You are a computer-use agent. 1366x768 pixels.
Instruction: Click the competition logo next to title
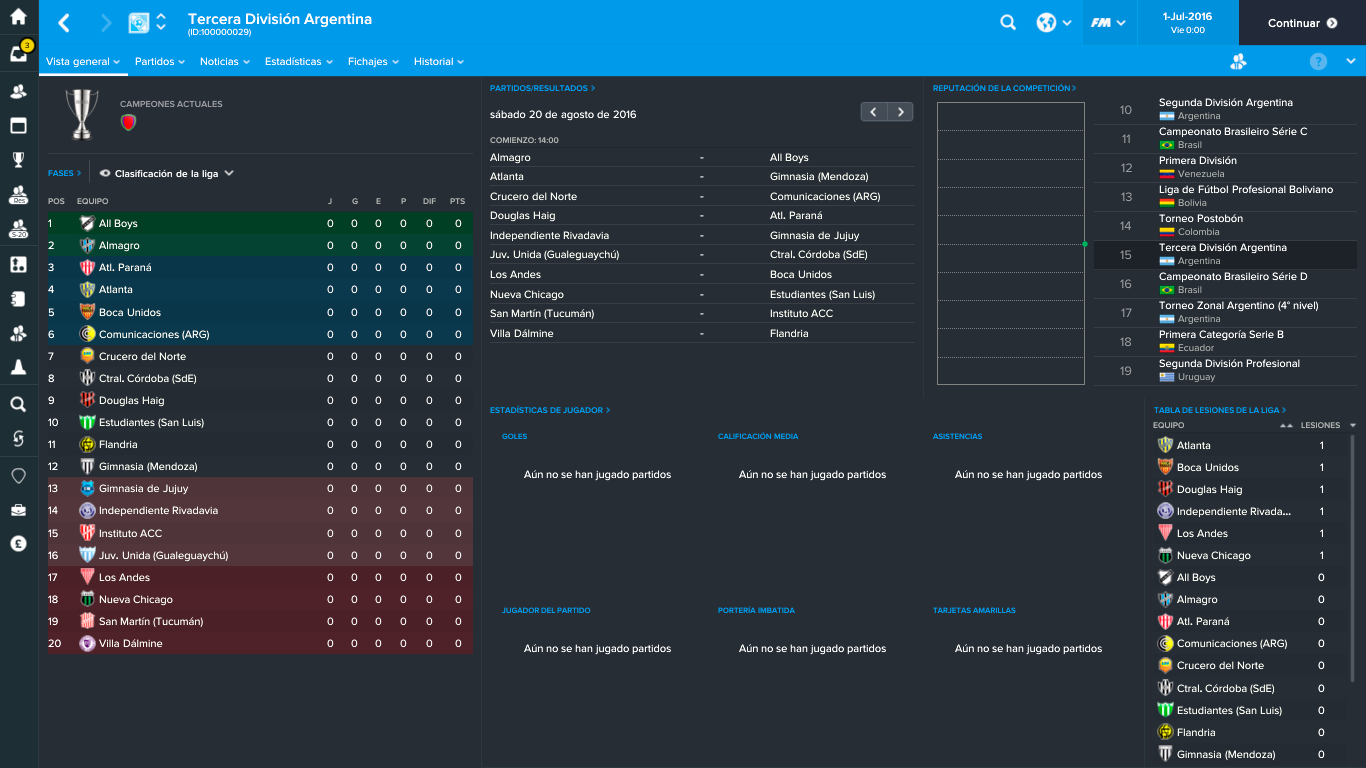[x=139, y=22]
